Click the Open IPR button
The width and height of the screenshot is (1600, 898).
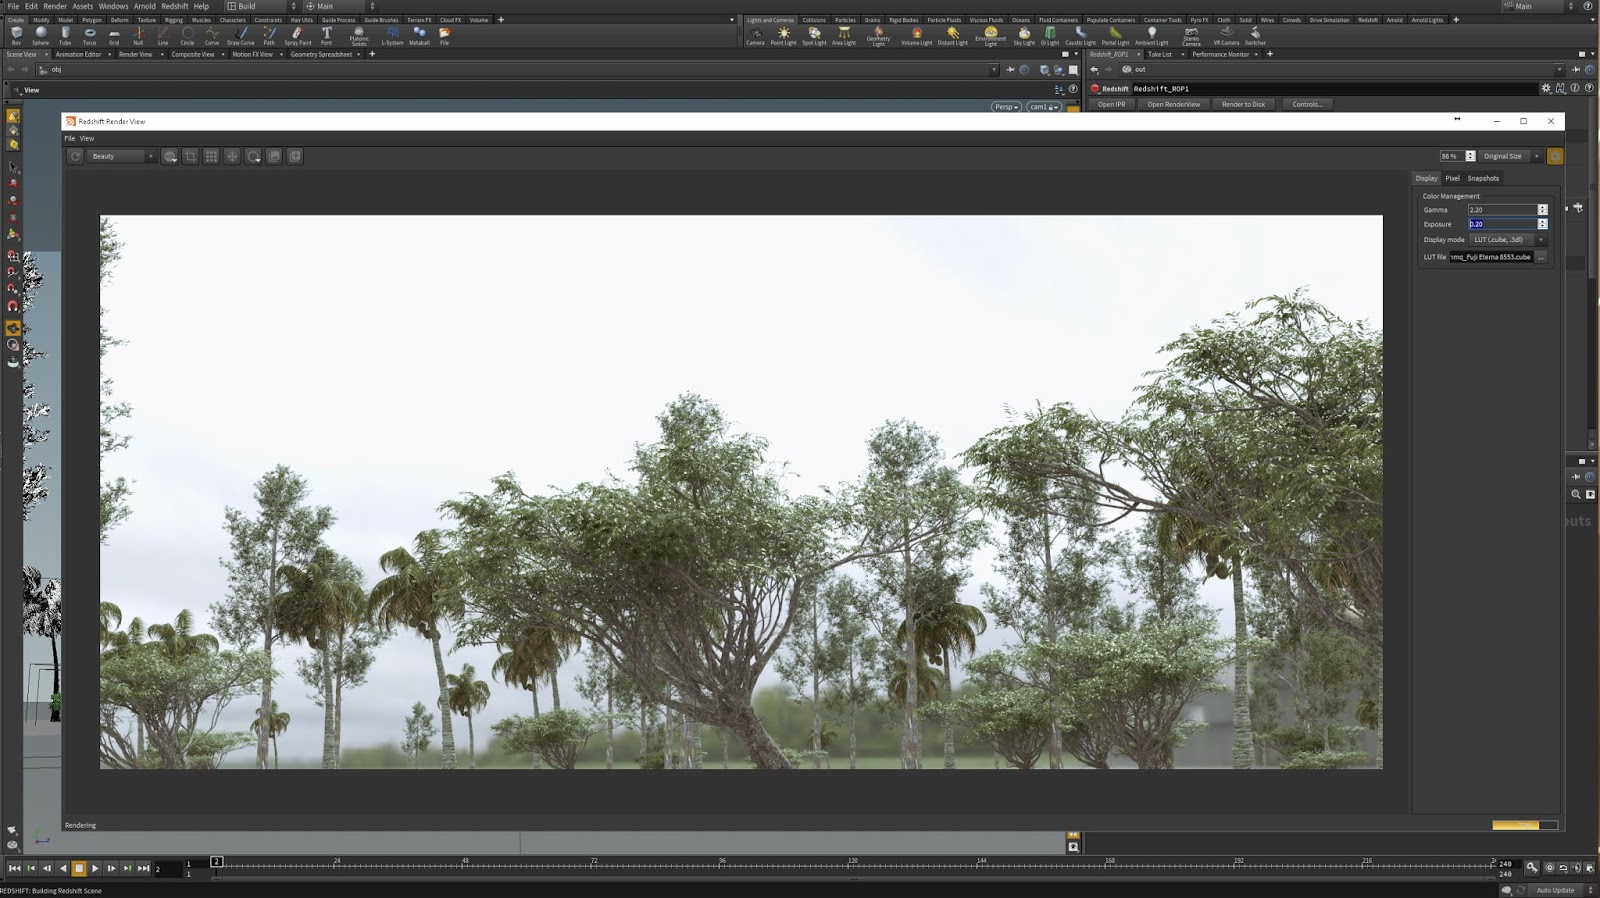click(x=1112, y=104)
